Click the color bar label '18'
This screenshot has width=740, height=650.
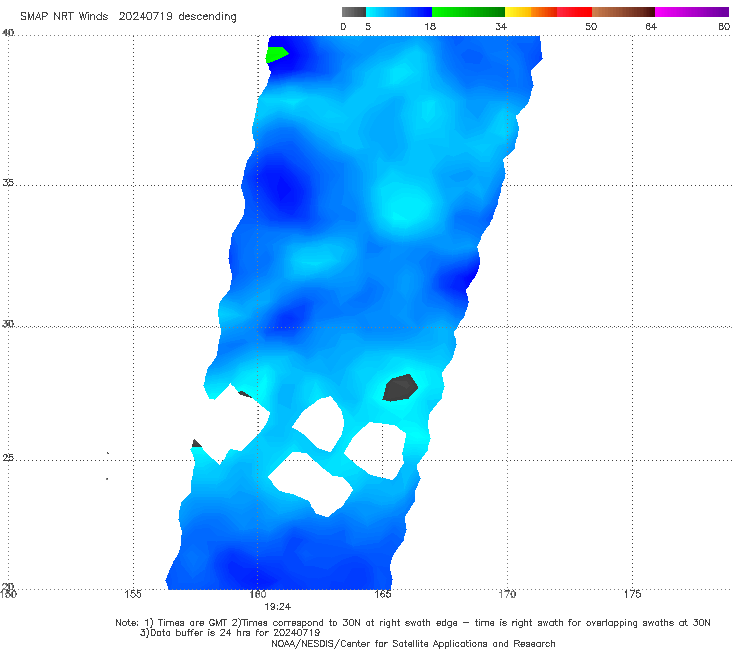point(430,27)
